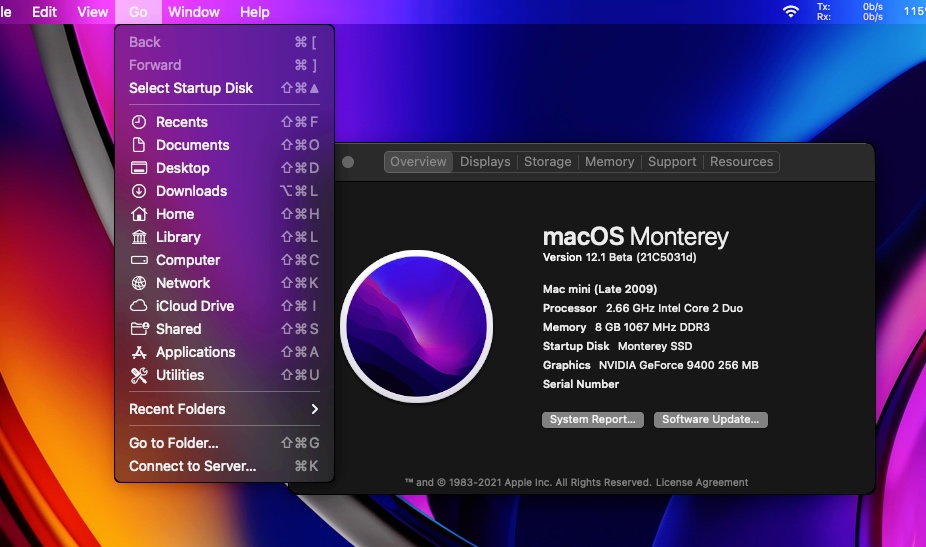This screenshot has height=547, width=926.
Task: Expand the Recent Folders submenu
Action: (x=224, y=409)
